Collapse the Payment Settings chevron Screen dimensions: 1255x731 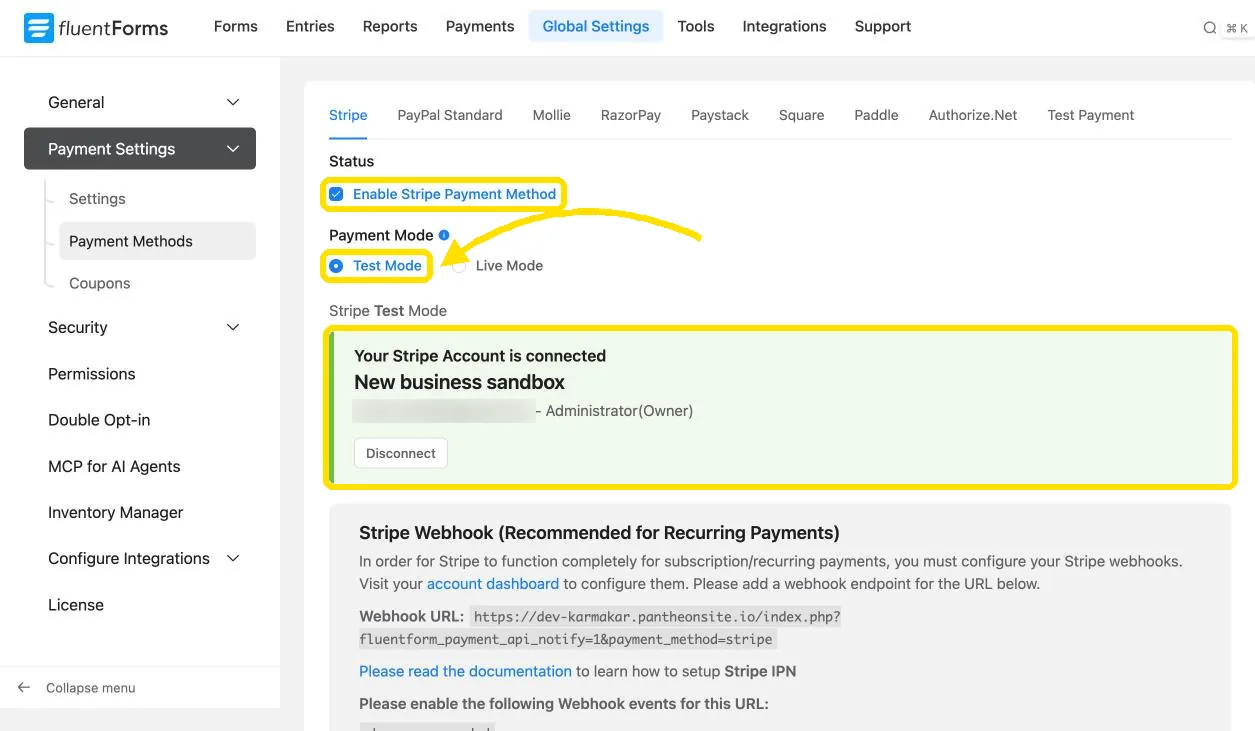click(x=233, y=149)
